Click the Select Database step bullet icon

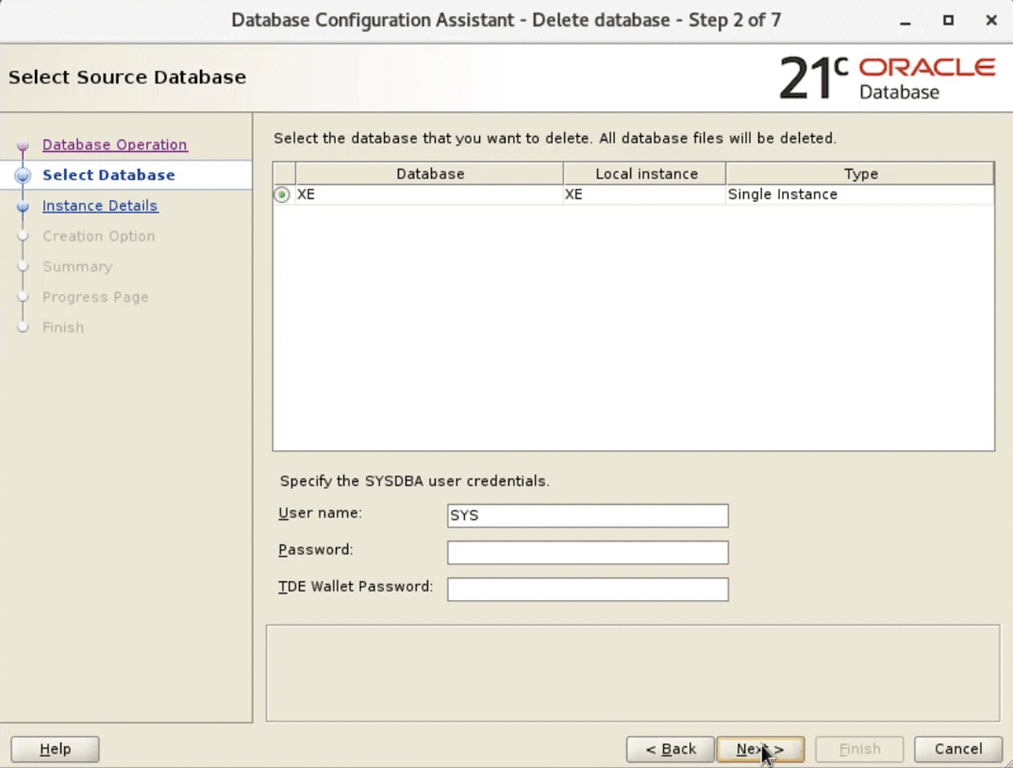[x=23, y=176]
